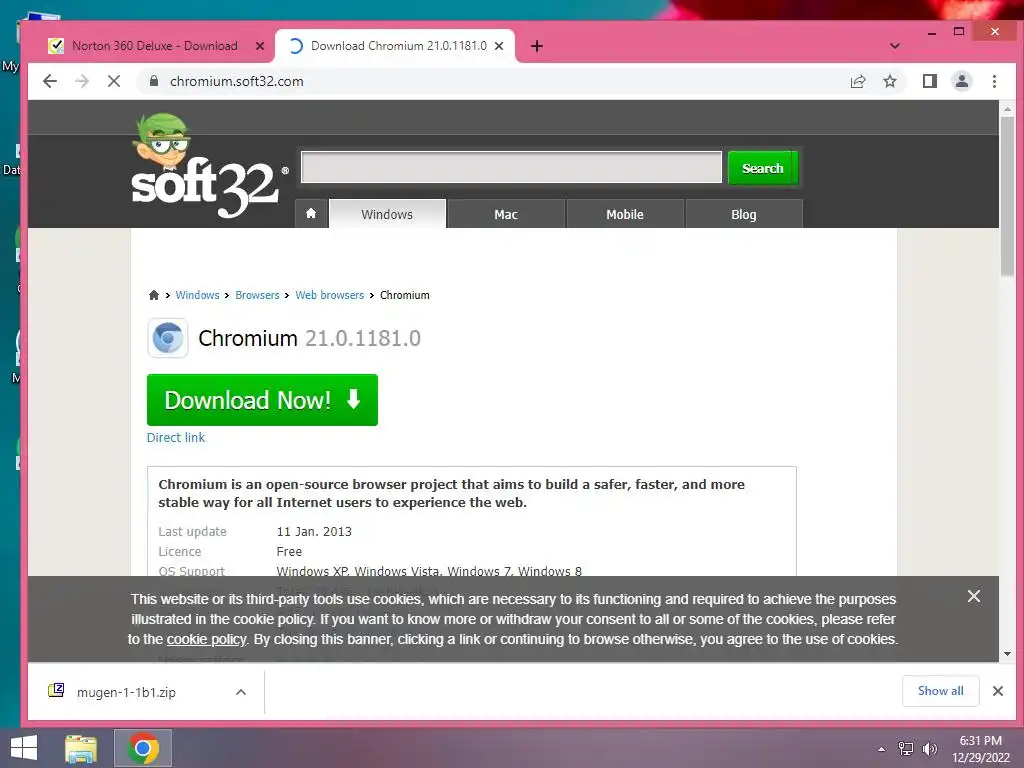
Task: Open the Mac nav tab
Action: click(x=506, y=214)
